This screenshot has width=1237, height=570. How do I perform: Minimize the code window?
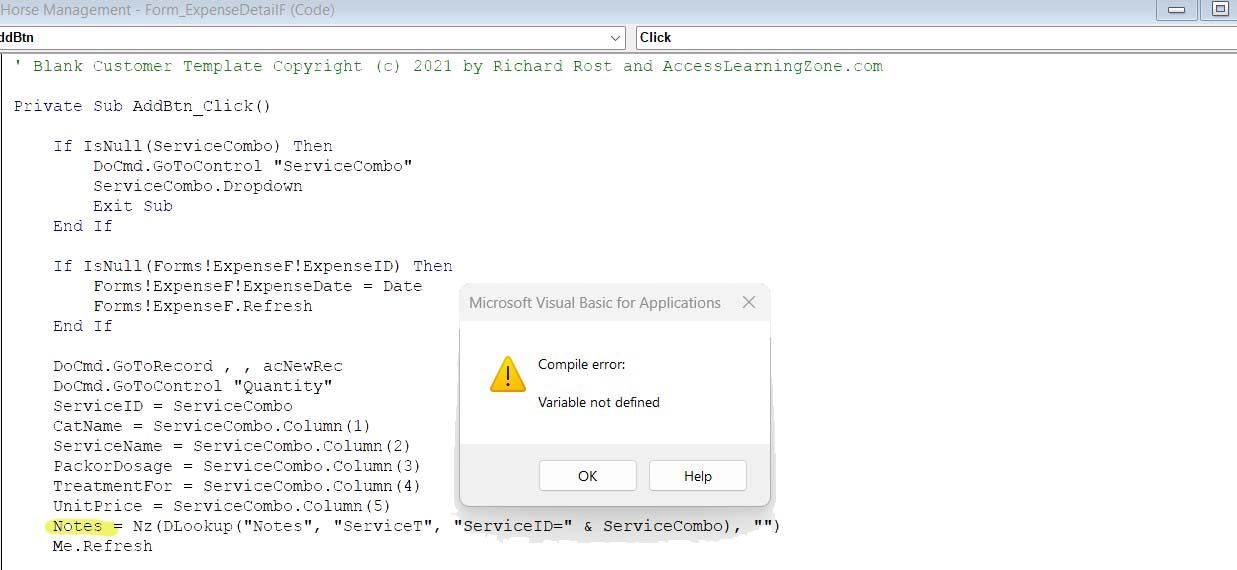(1176, 10)
